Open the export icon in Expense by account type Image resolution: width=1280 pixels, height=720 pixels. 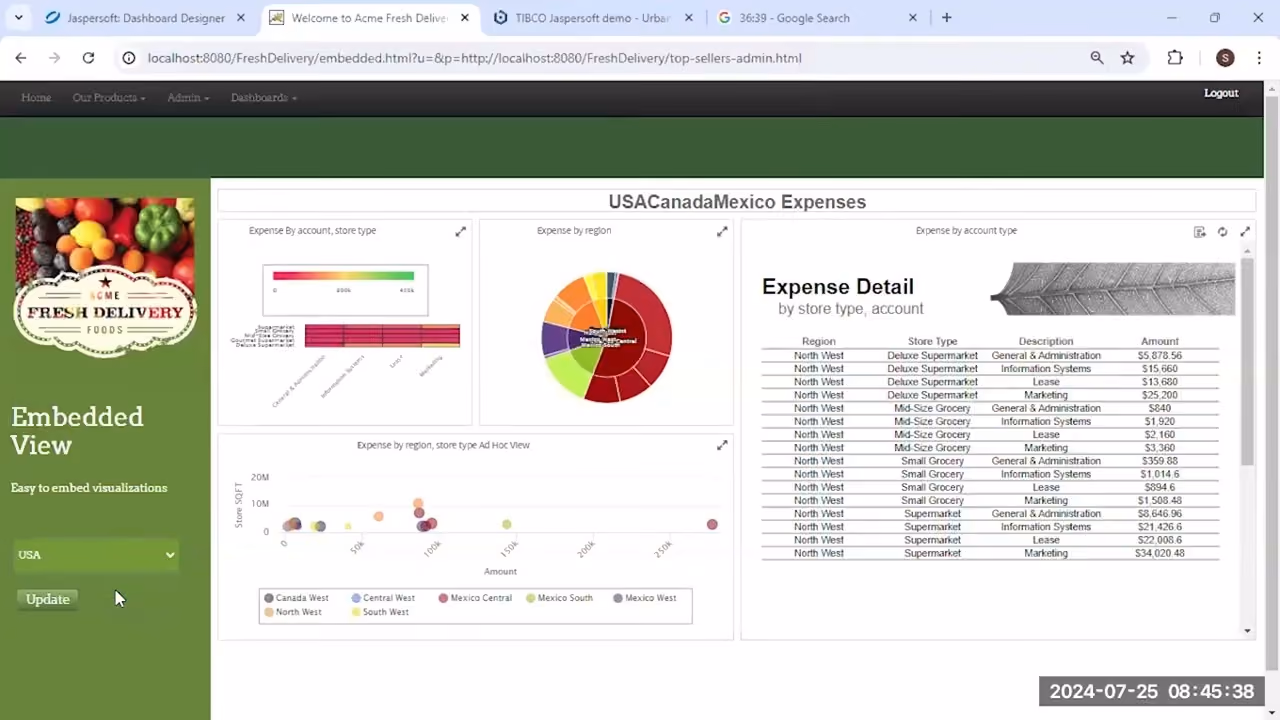1199,231
